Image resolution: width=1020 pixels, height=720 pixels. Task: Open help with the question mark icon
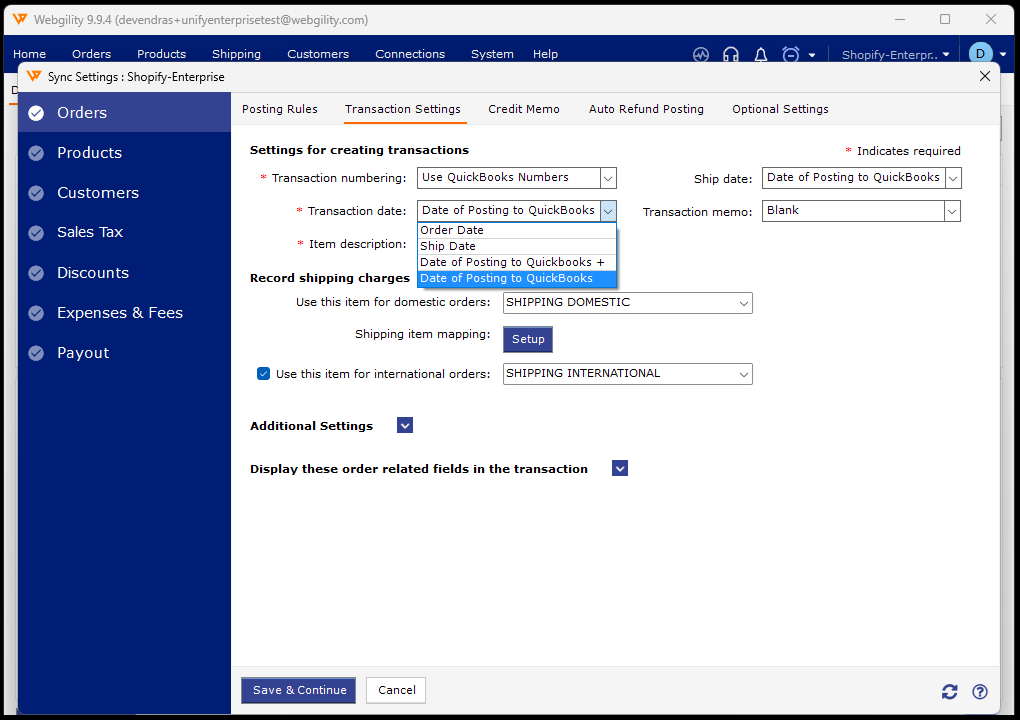pos(980,692)
